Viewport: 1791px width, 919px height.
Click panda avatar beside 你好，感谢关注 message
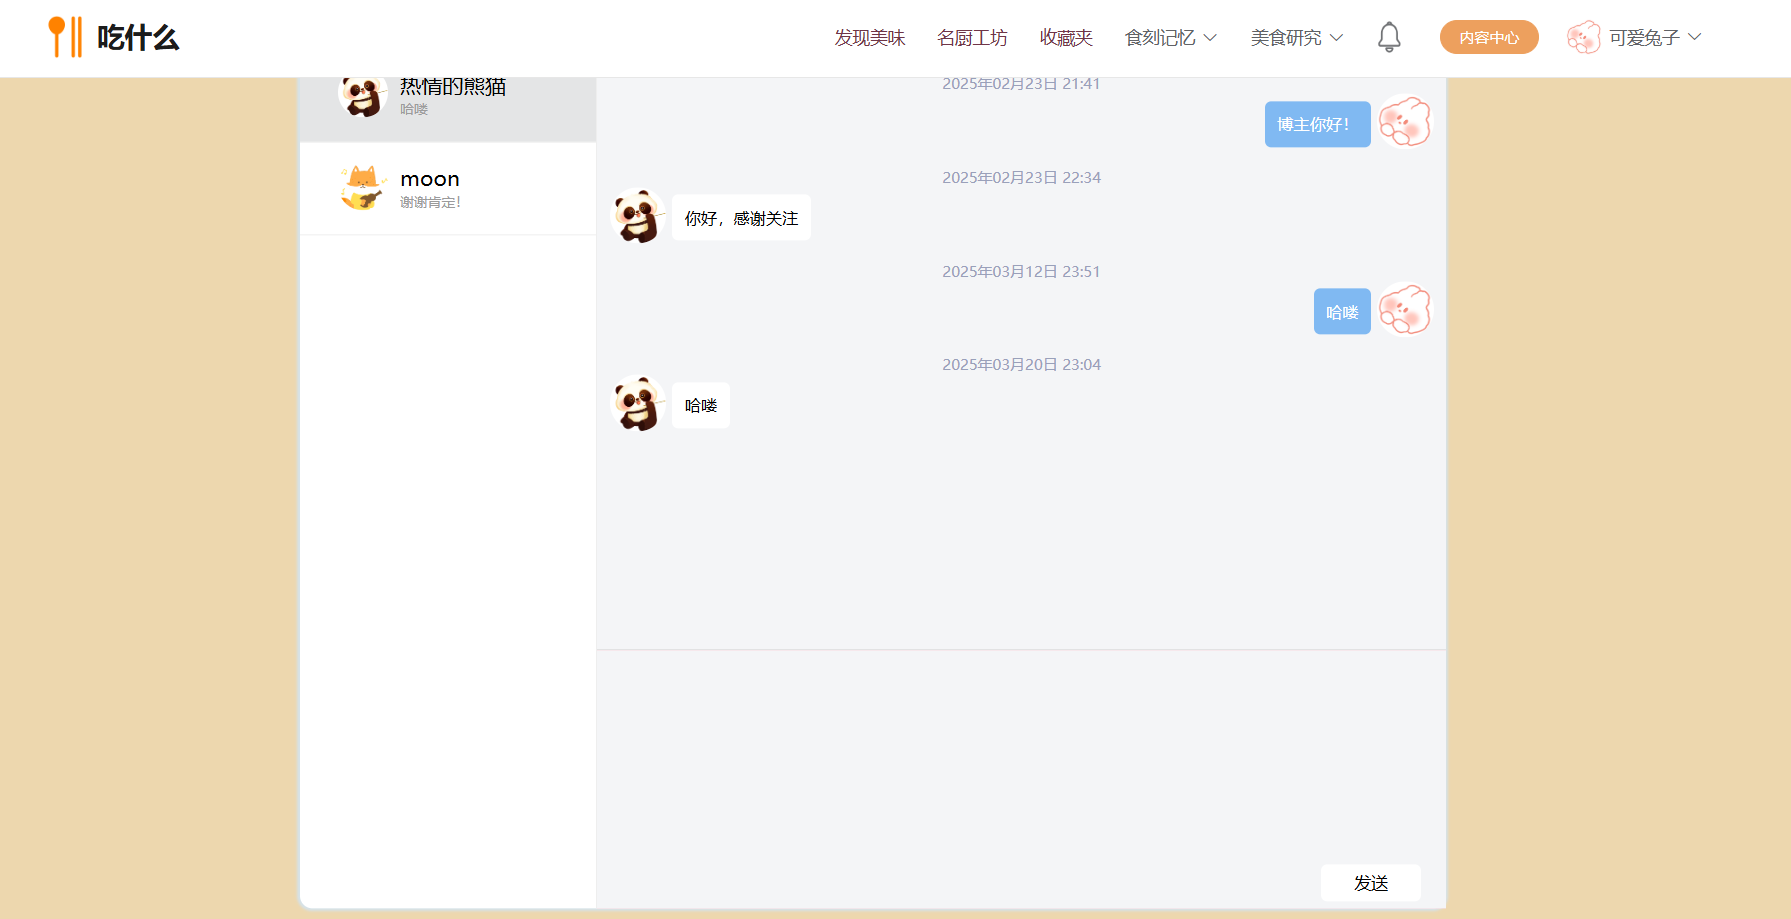638,216
